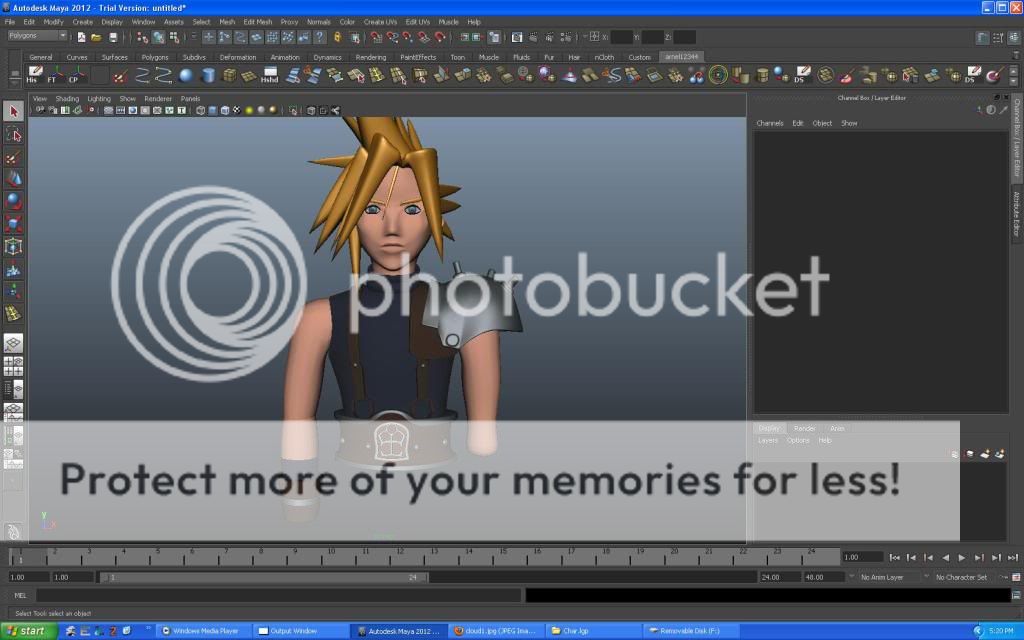Click the History 'His' shelf icon
Viewport: 1024px width, 640px height.
pyautogui.click(x=35, y=74)
